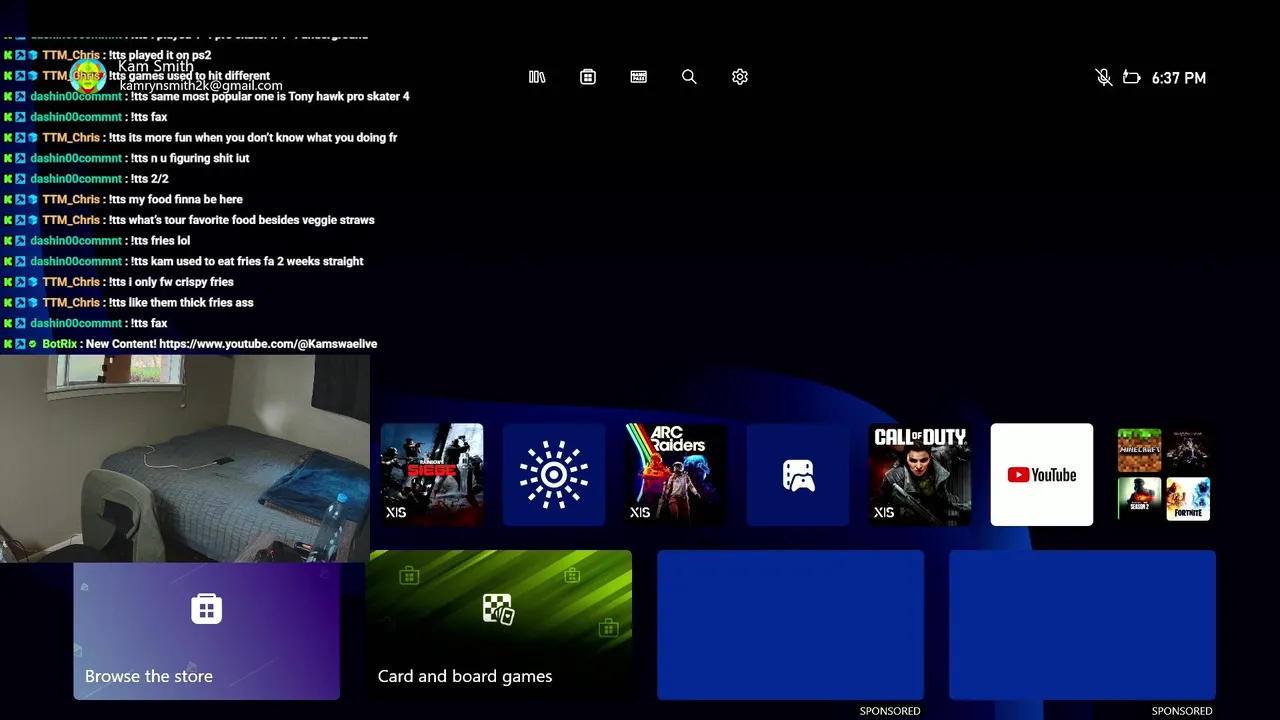
Task: Click the kamrynsmith2k@gmail.com email text
Action: pos(201,86)
